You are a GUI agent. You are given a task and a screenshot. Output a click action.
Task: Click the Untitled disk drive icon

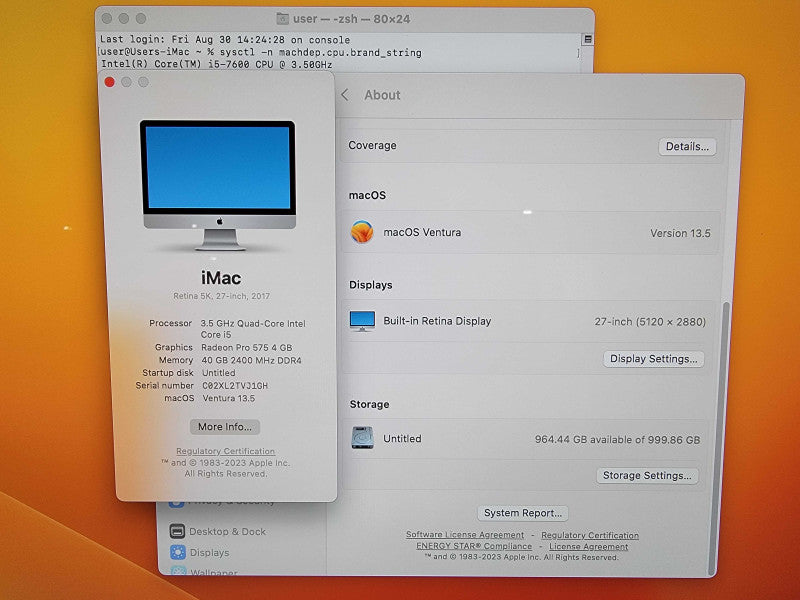click(362, 438)
